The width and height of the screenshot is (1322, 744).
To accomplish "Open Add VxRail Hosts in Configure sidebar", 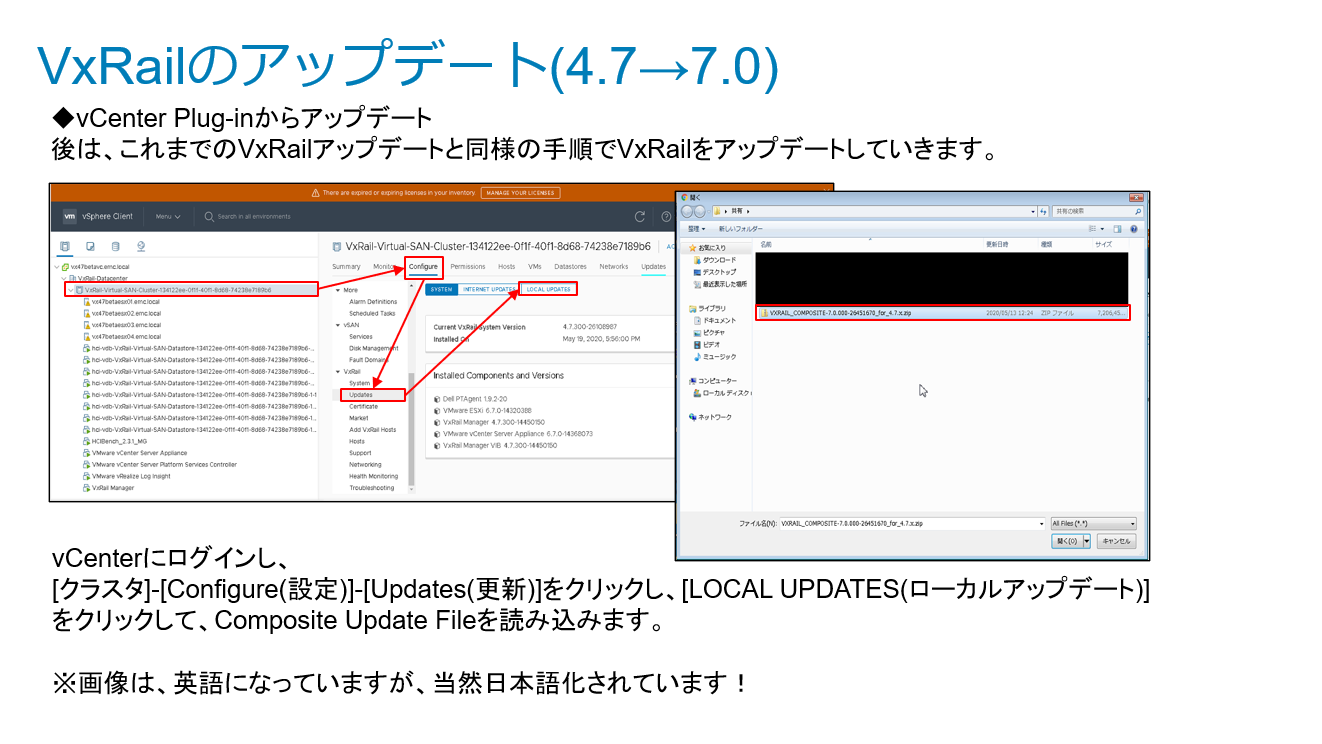I will pyautogui.click(x=372, y=430).
